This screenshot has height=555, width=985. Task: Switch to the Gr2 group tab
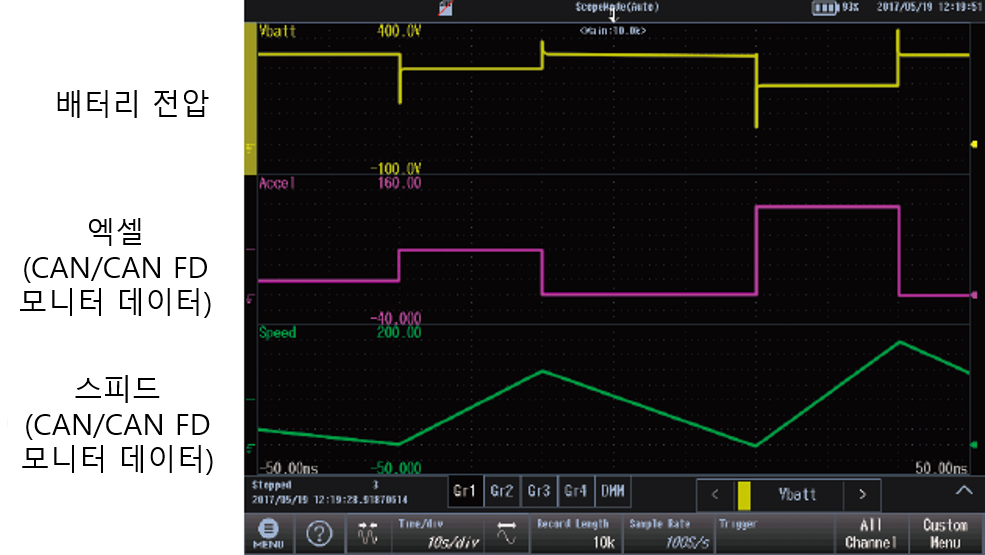(502, 492)
